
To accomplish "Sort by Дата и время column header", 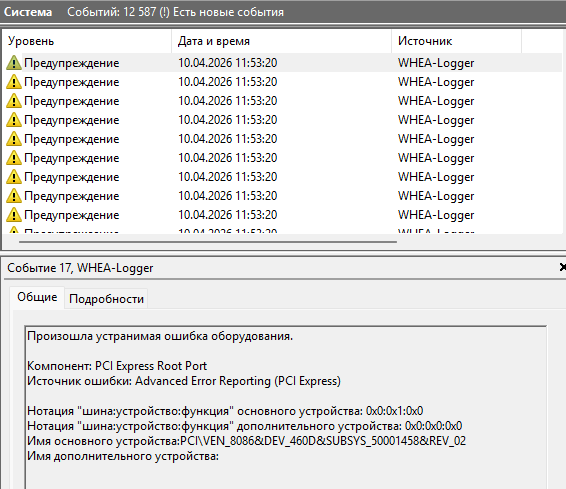I will [x=282, y=41].
